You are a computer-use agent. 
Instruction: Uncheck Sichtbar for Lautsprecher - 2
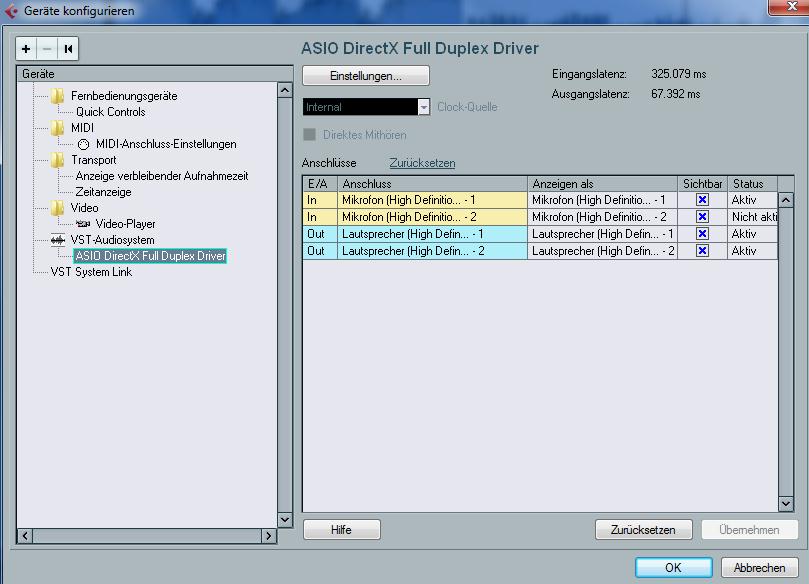tap(702, 251)
